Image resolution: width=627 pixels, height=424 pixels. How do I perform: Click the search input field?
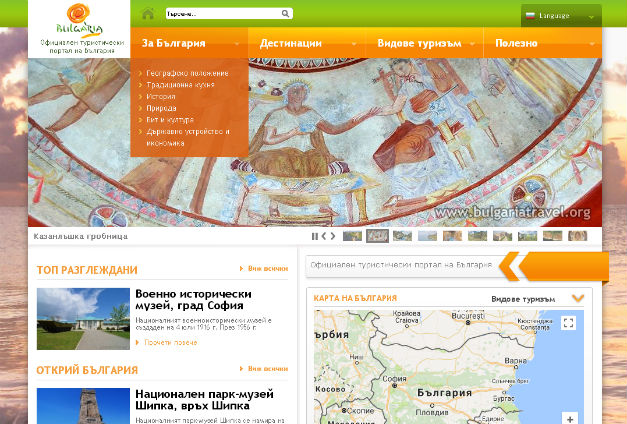[224, 14]
